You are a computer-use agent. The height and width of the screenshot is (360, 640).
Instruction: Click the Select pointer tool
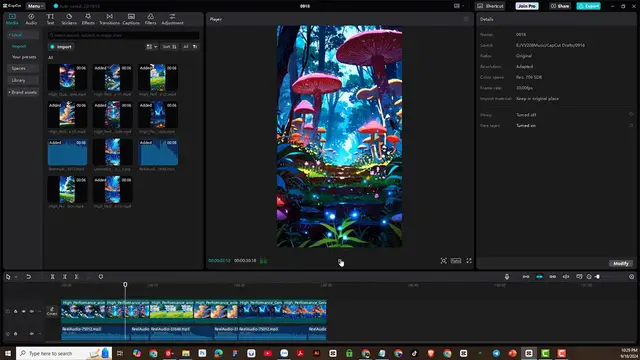8,277
